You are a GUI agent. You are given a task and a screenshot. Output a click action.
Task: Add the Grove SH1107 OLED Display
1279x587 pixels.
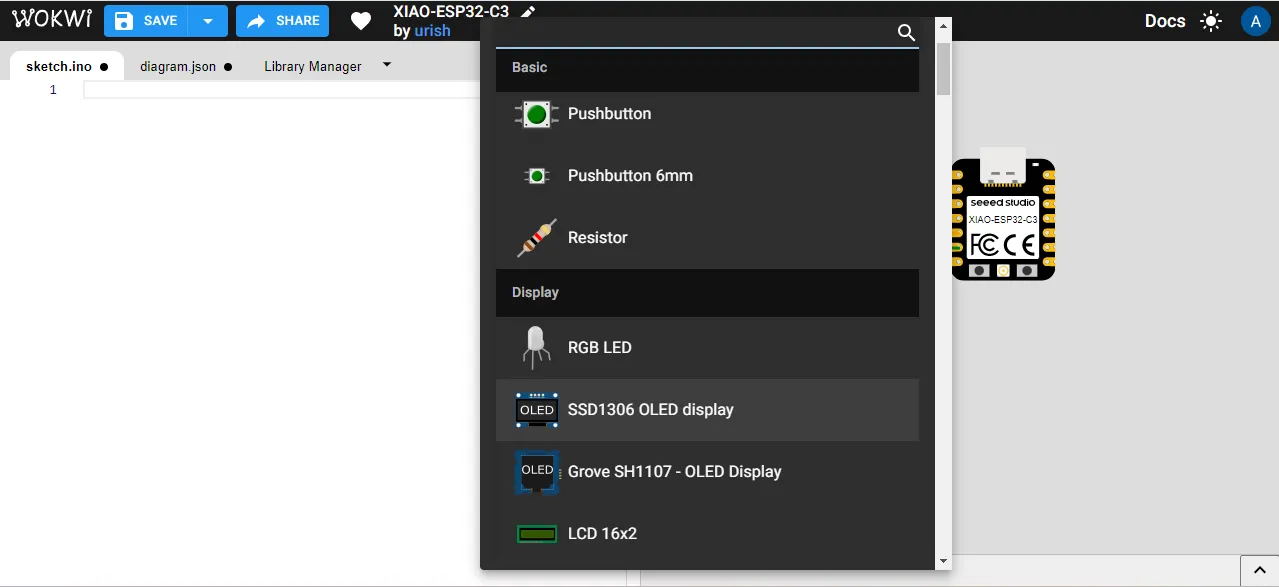tap(707, 472)
